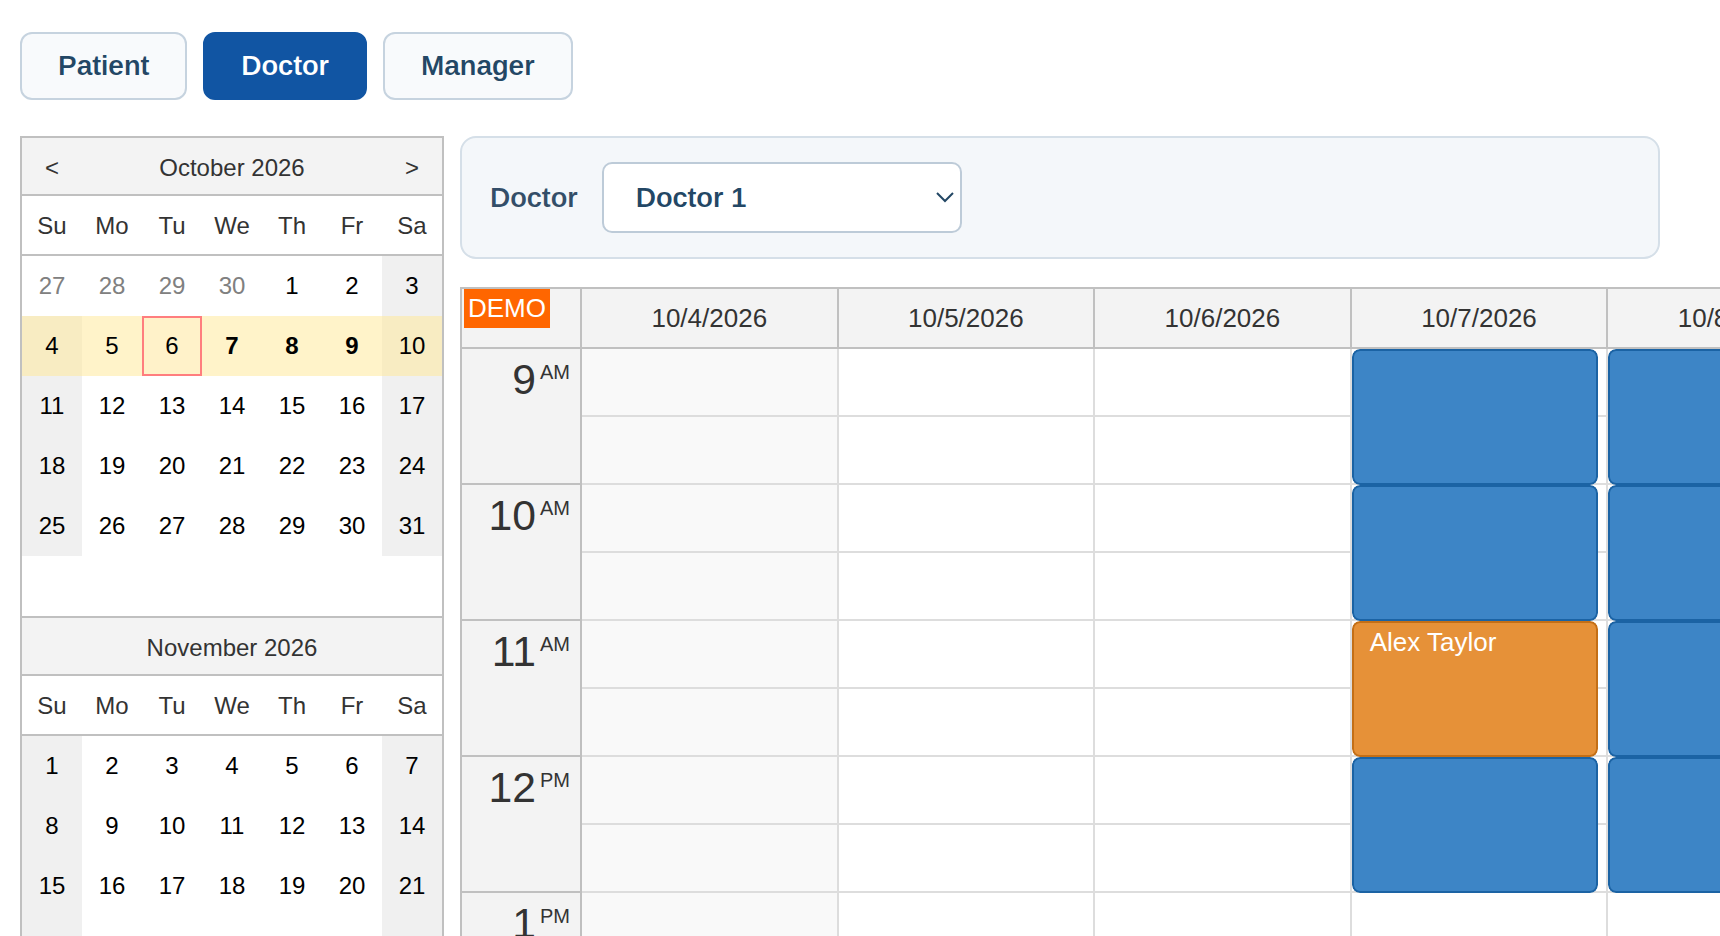The height and width of the screenshot is (936, 1720).
Task: Select October 1 in the mini calendar
Action: pos(292,286)
